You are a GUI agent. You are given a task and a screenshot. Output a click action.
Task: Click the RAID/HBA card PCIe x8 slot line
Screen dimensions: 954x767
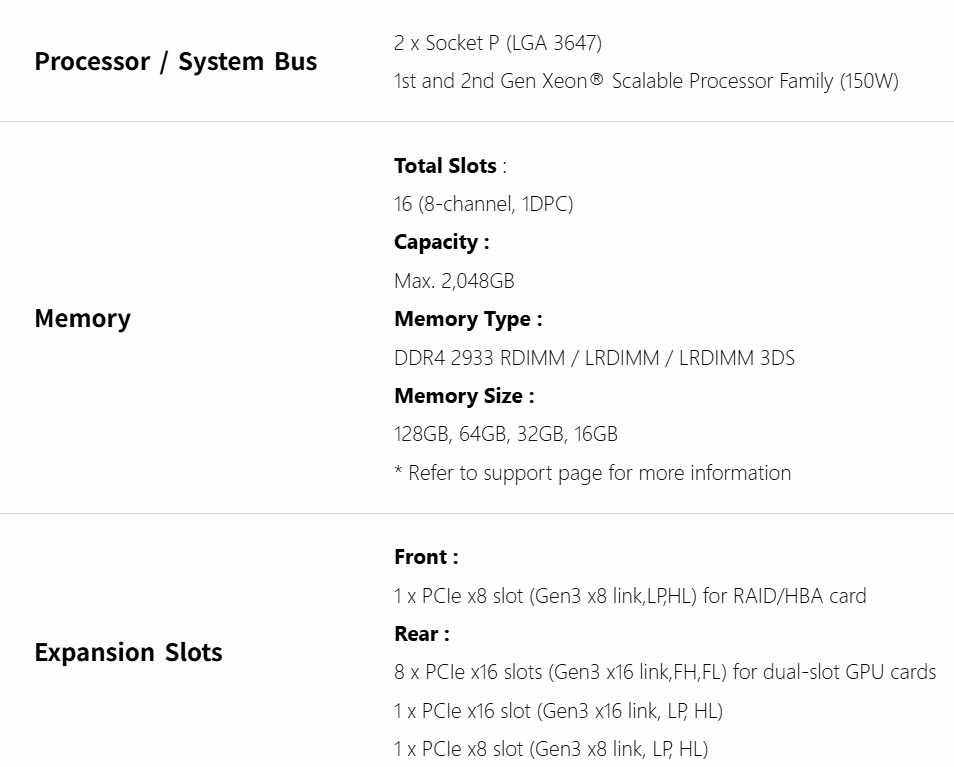tap(629, 596)
